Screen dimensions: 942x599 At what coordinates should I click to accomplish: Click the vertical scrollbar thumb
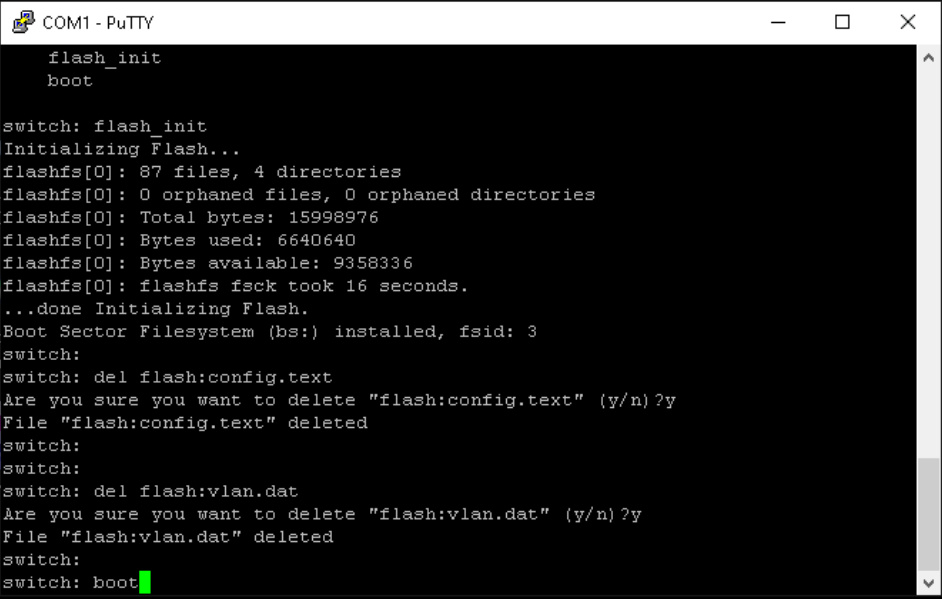coord(929,512)
